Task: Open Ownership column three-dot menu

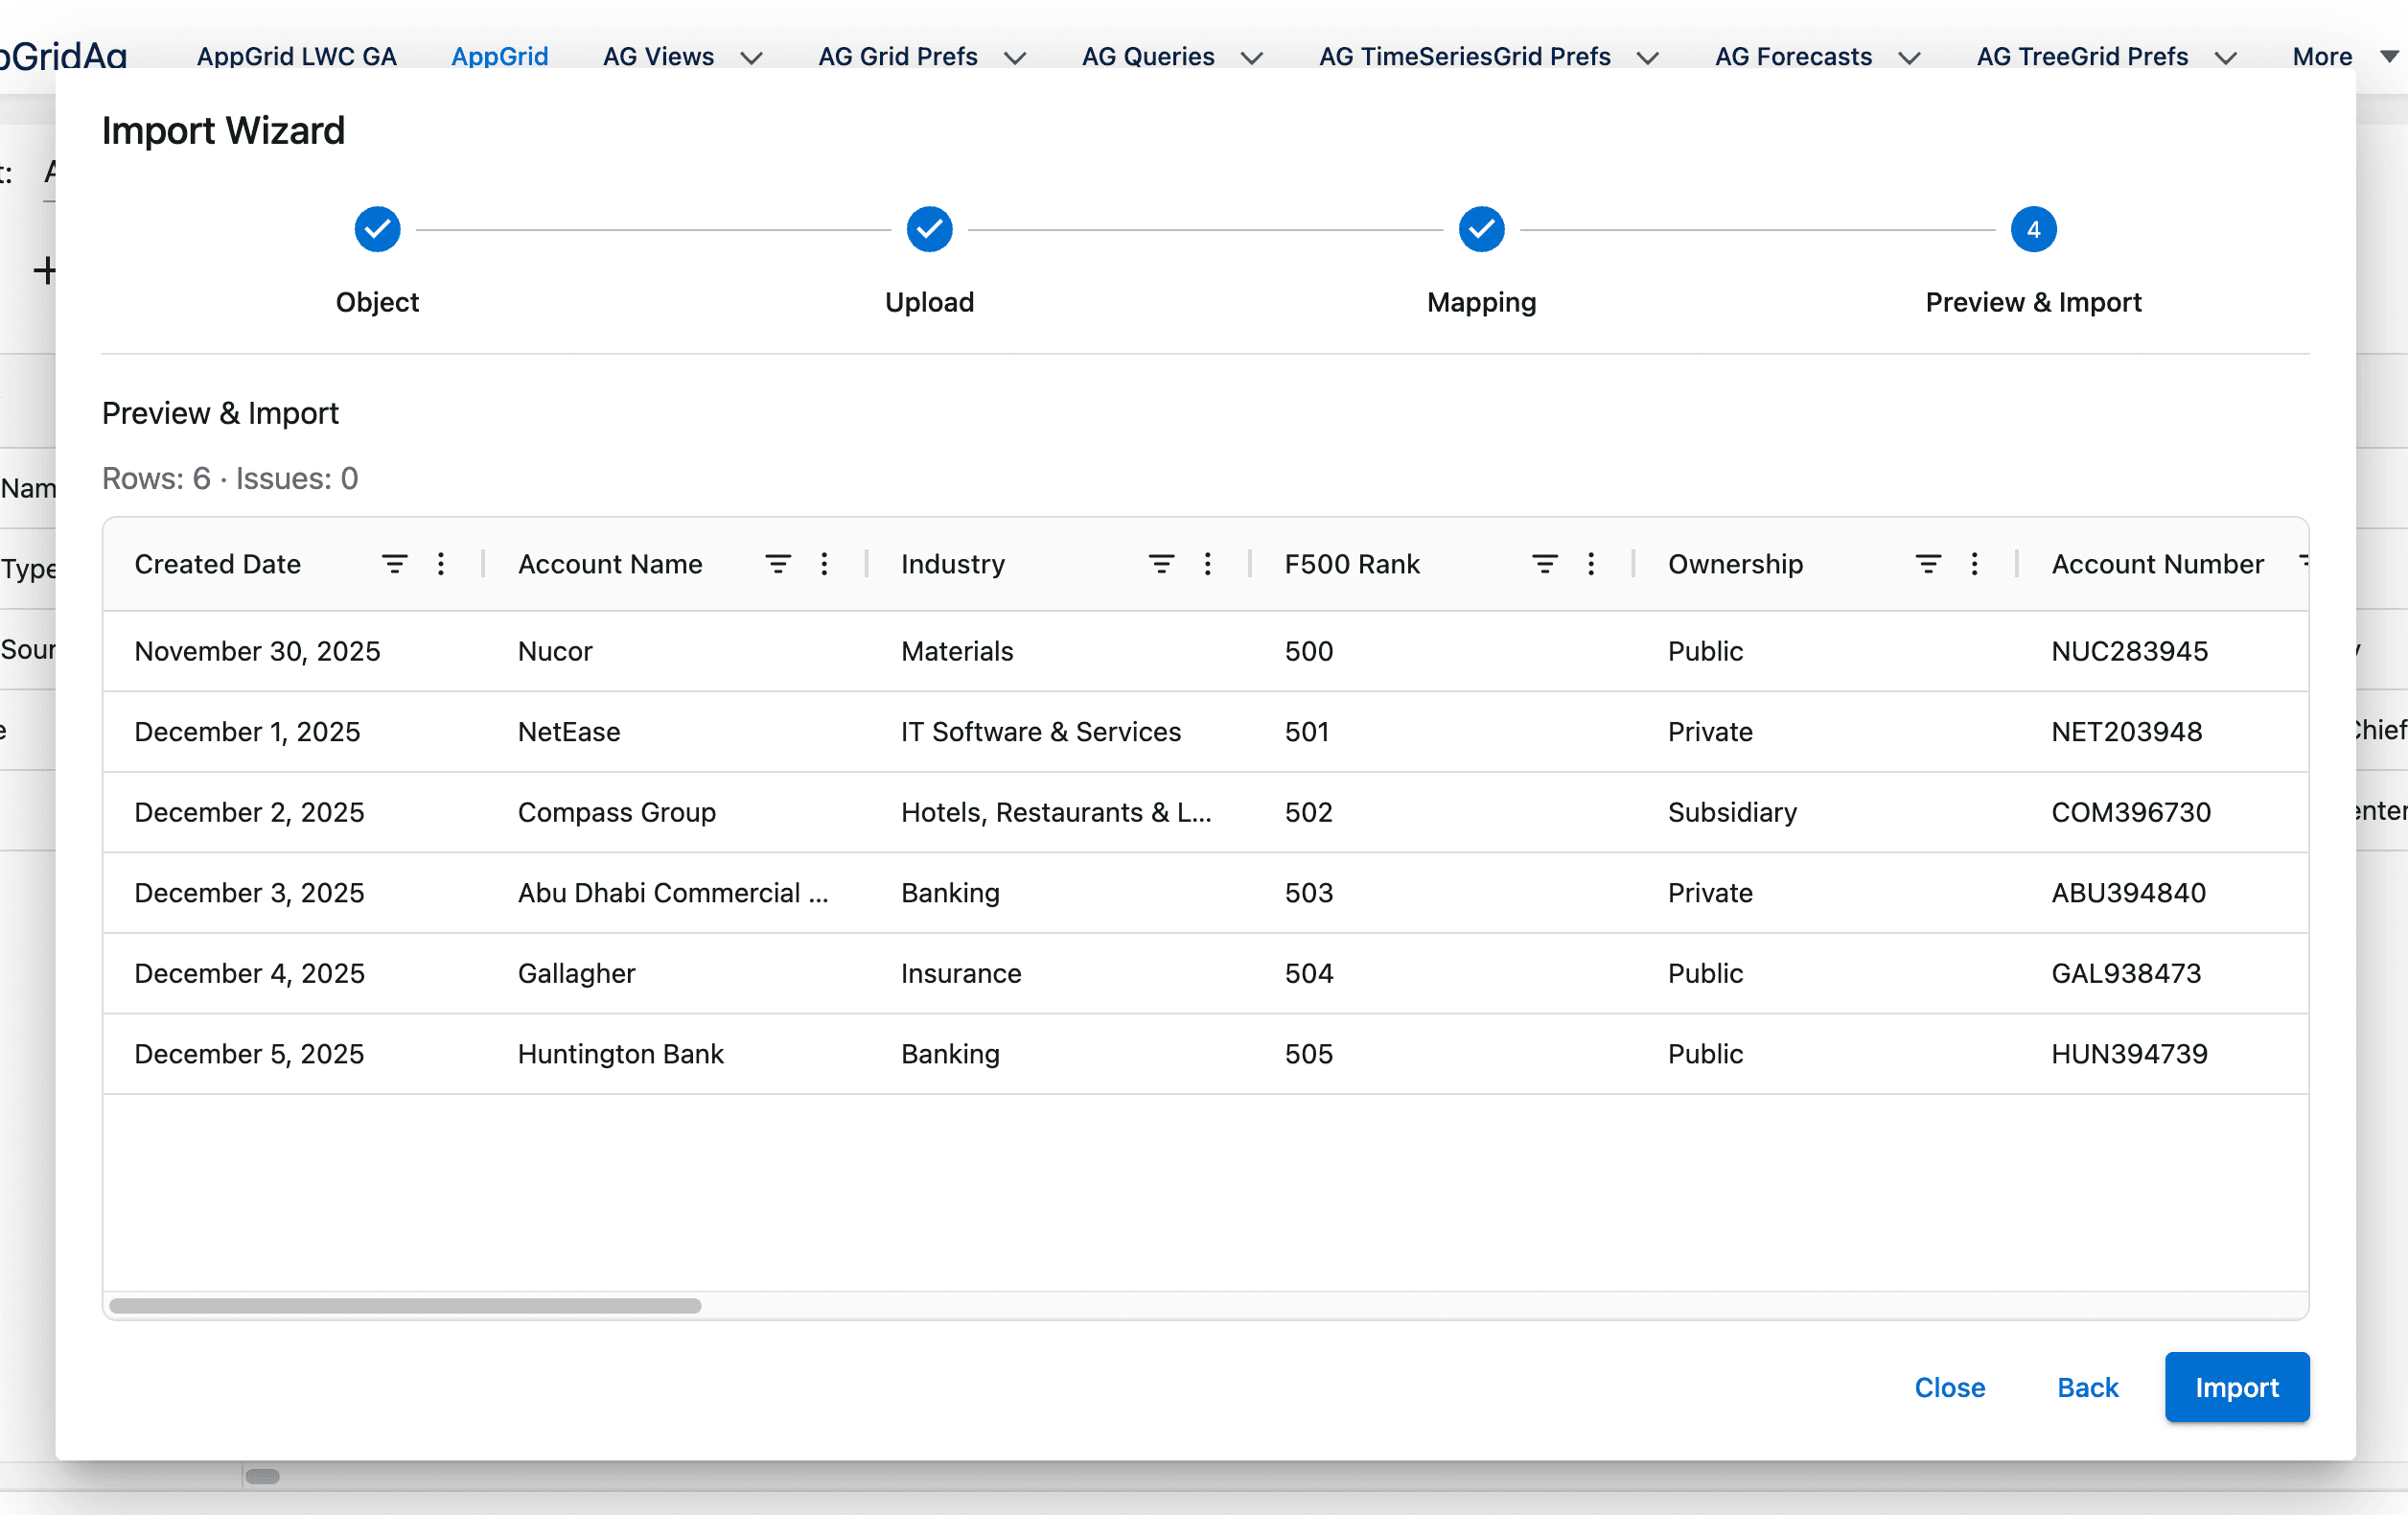Action: pos(1974,564)
